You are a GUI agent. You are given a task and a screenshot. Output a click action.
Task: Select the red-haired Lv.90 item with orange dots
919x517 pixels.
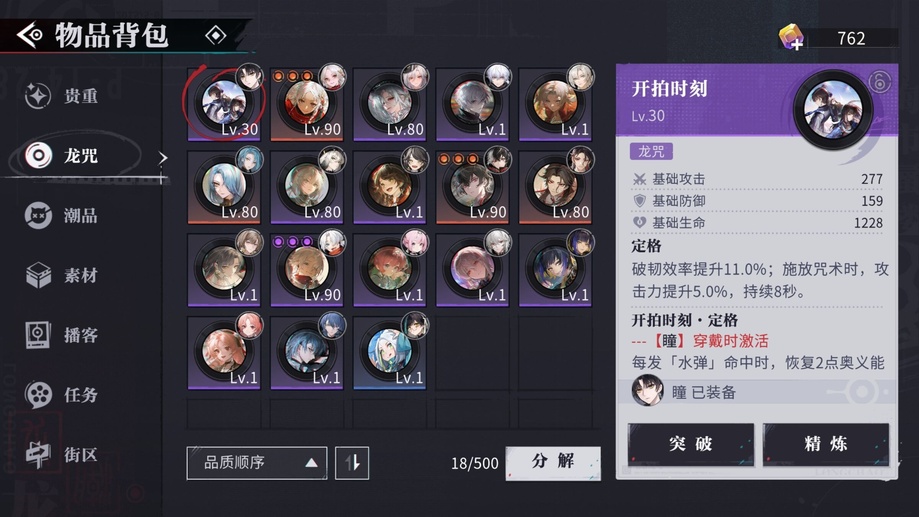coord(307,104)
